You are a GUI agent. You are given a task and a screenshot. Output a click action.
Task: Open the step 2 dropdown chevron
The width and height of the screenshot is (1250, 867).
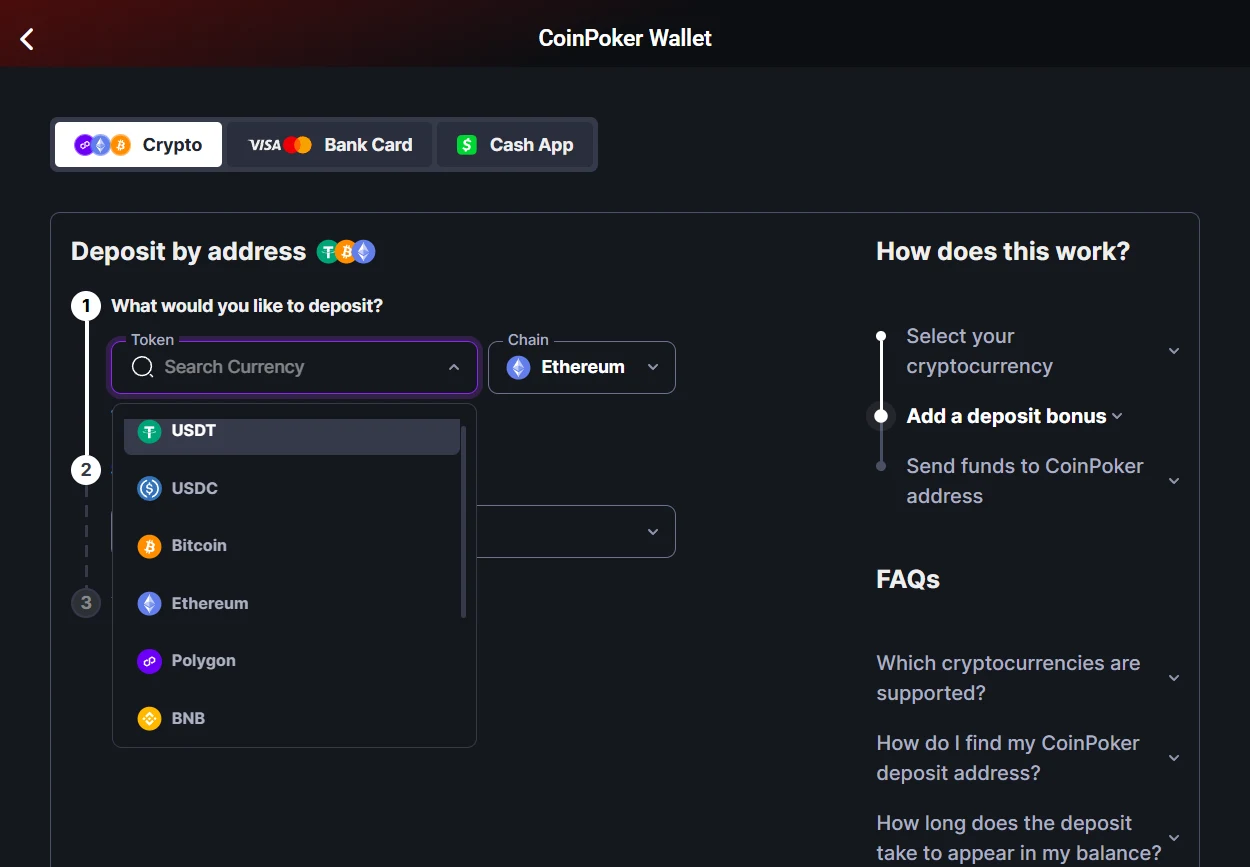click(x=653, y=532)
